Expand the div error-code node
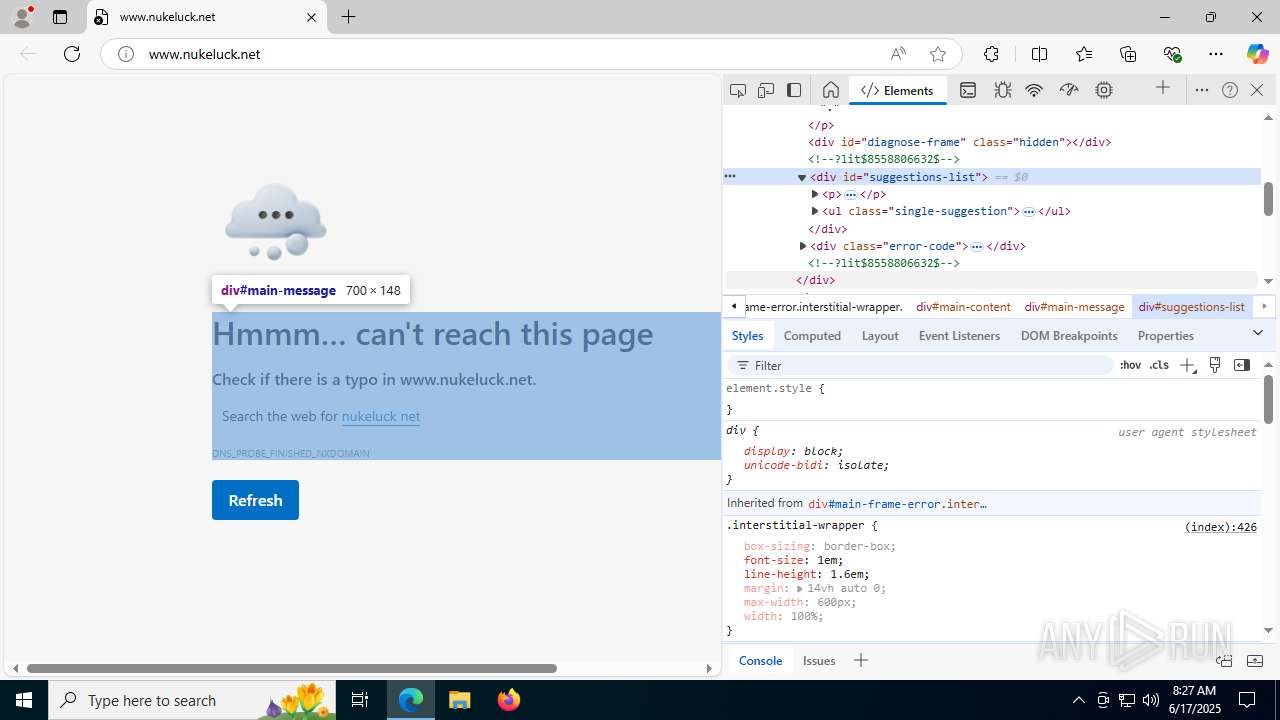This screenshot has width=1280, height=720. pyautogui.click(x=803, y=246)
